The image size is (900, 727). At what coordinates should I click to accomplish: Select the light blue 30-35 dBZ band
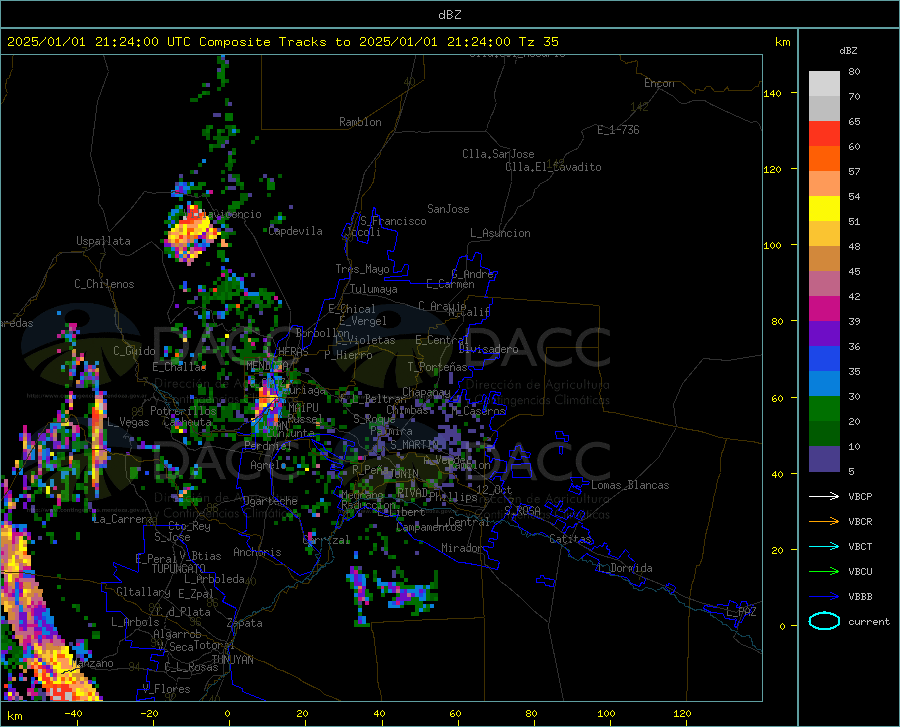pyautogui.click(x=824, y=384)
